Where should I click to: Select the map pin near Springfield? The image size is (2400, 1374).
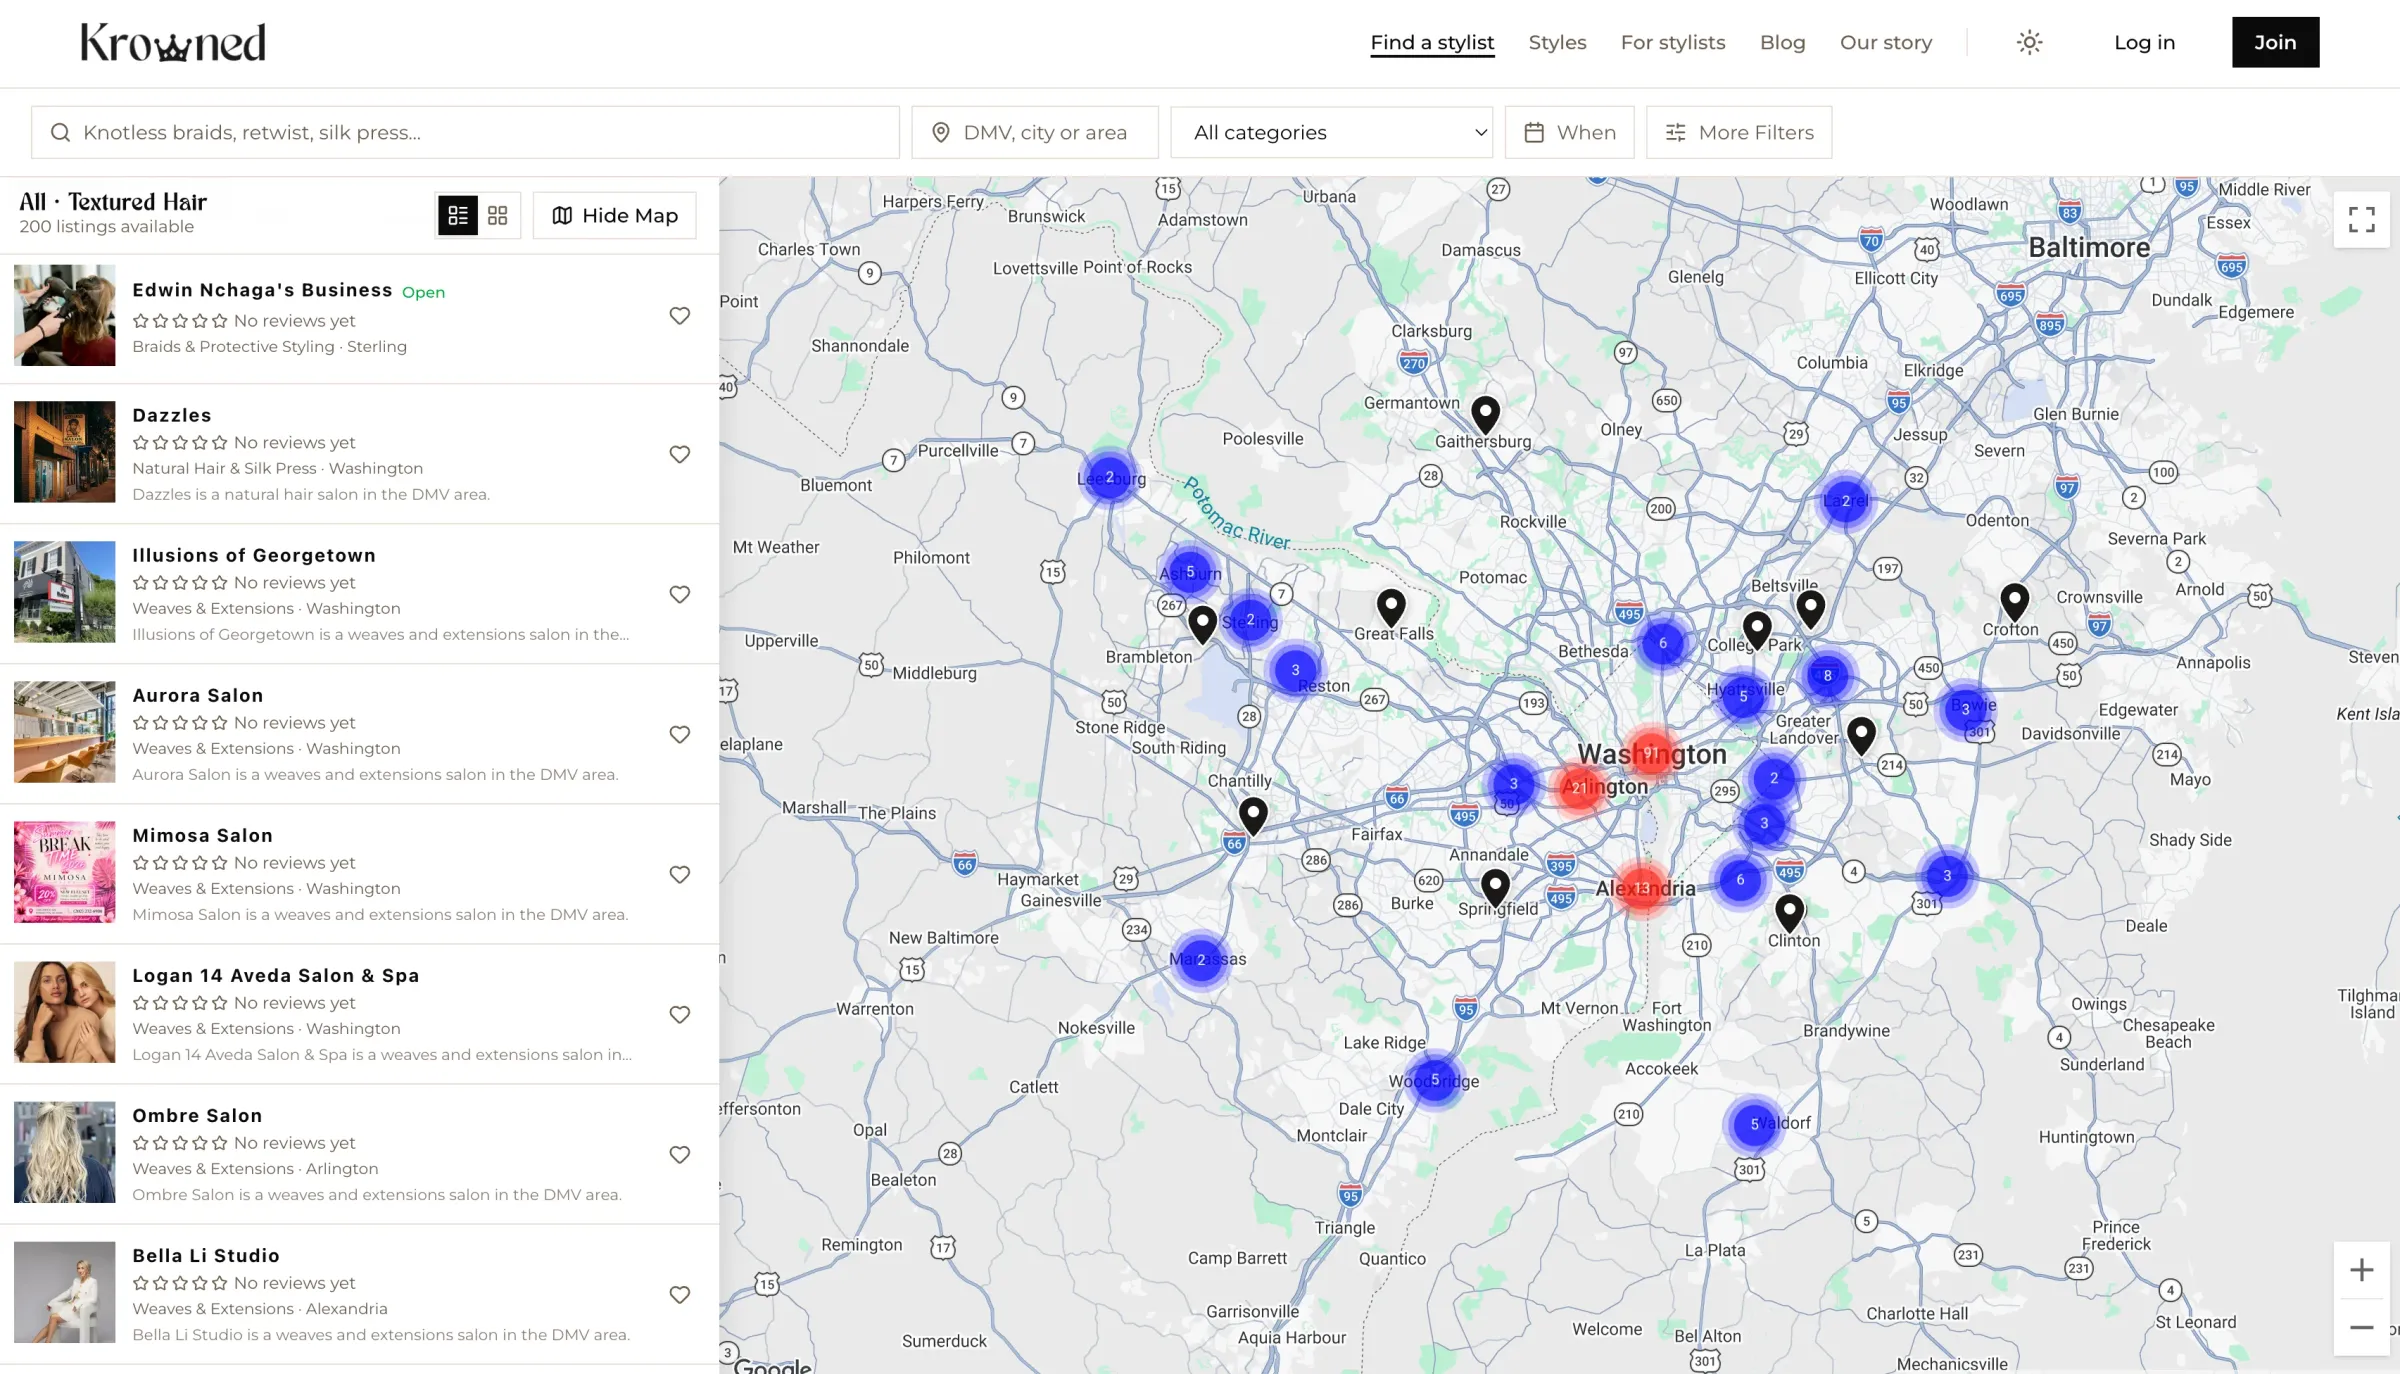(1496, 887)
